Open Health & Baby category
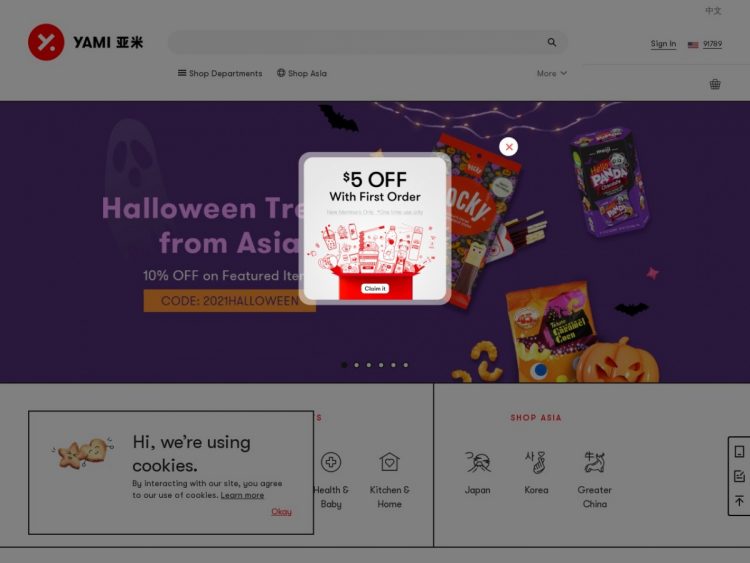Screen dimensions: 750x563 pyautogui.click(x=331, y=480)
